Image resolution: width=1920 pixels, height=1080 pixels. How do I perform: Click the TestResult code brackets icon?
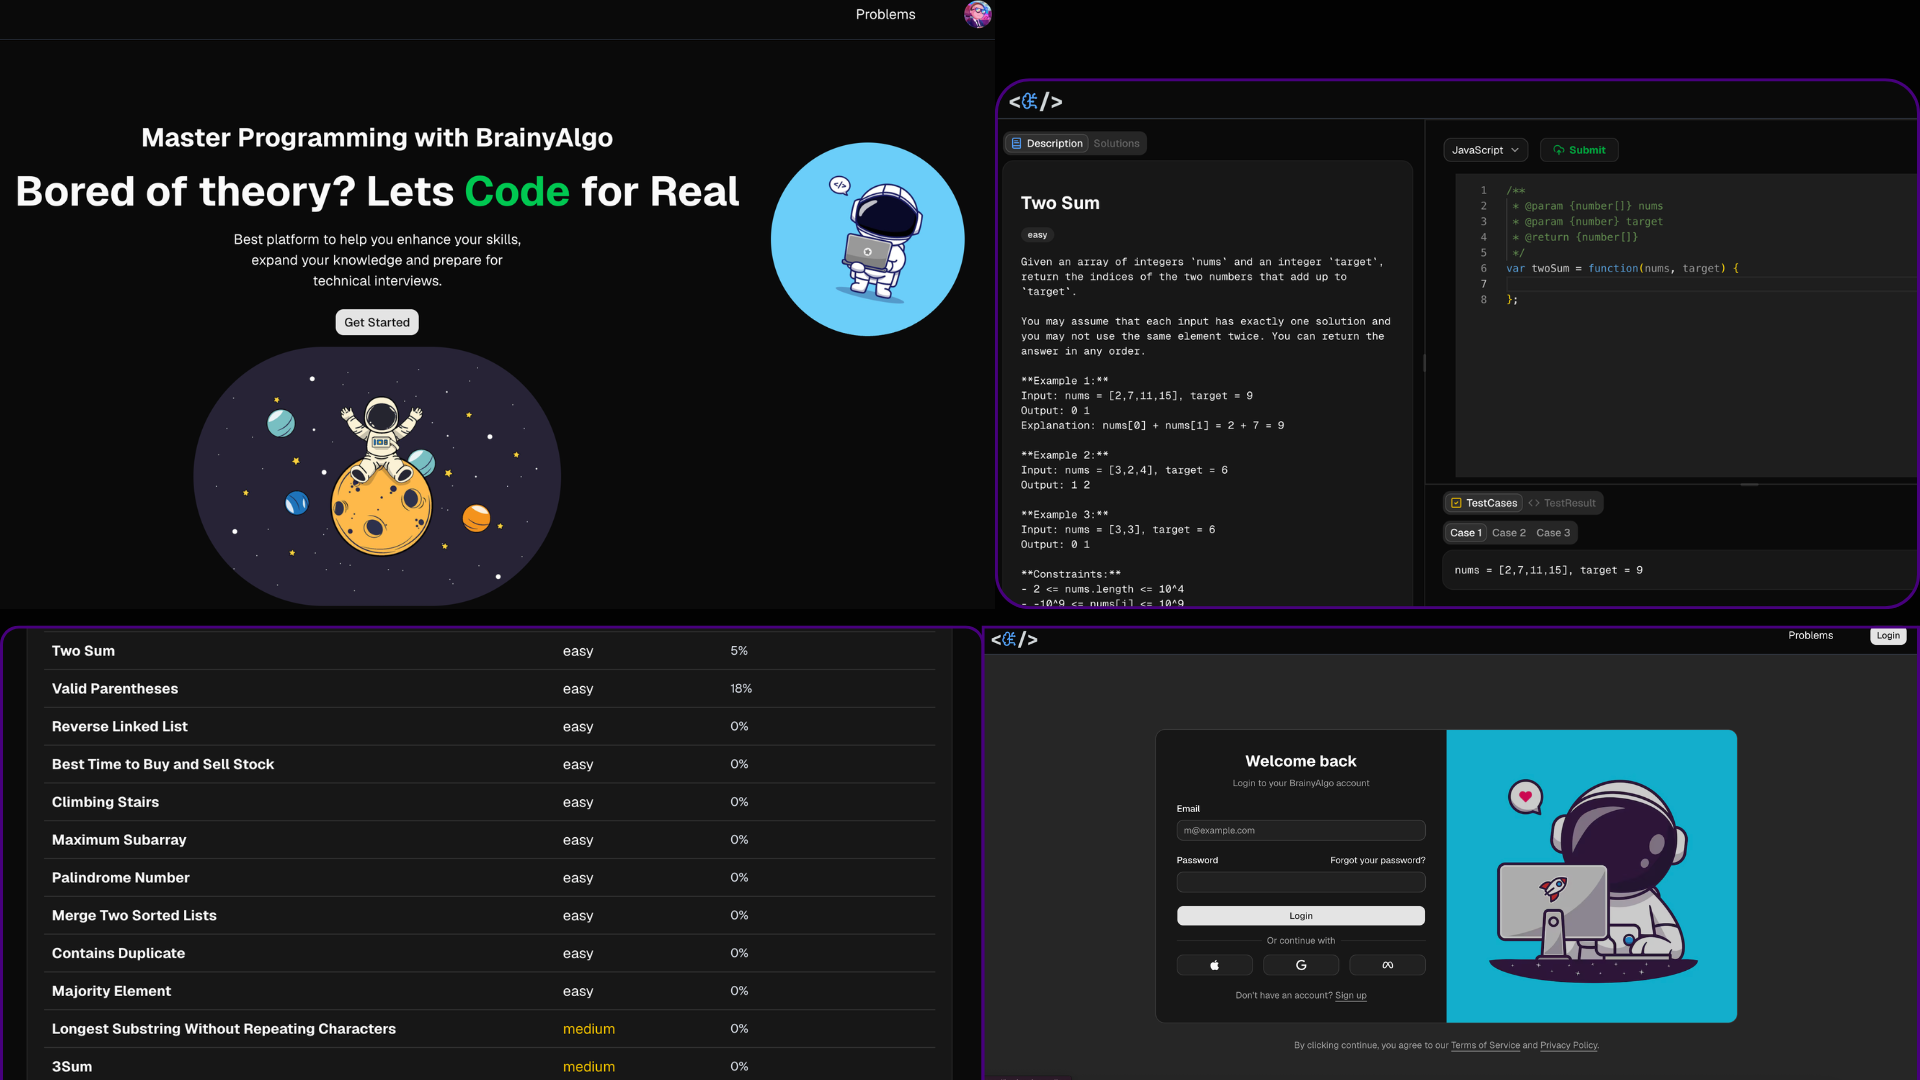coord(1534,503)
